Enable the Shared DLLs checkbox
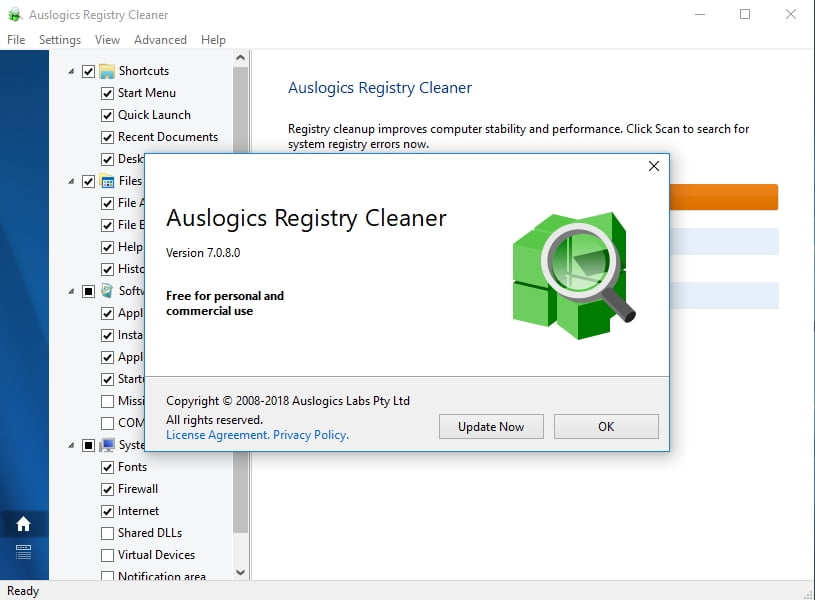Image resolution: width=815 pixels, height=600 pixels. tap(107, 533)
